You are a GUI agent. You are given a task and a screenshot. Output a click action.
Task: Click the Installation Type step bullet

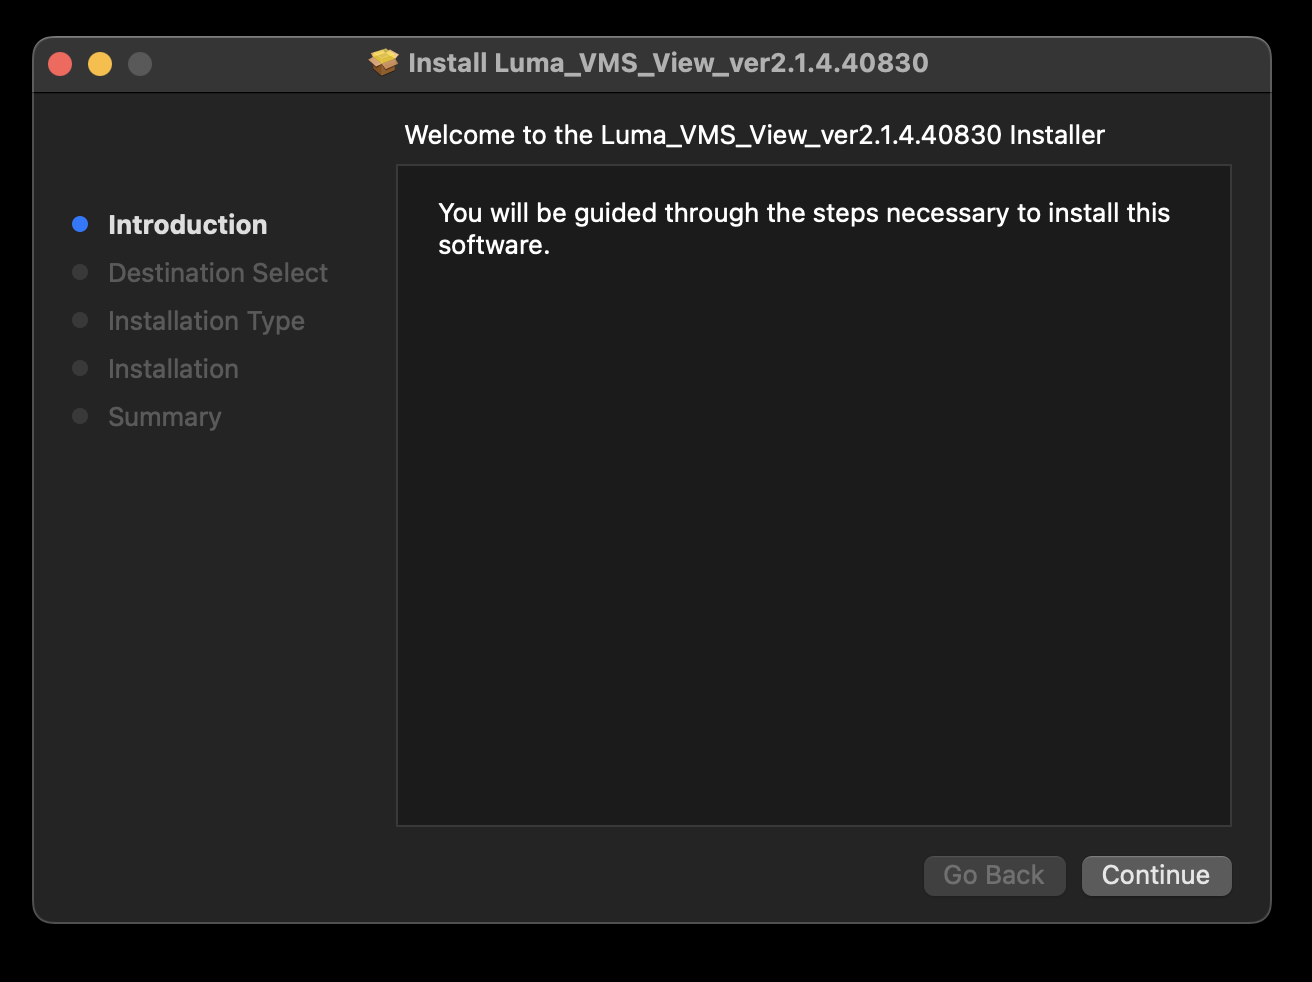coord(80,320)
